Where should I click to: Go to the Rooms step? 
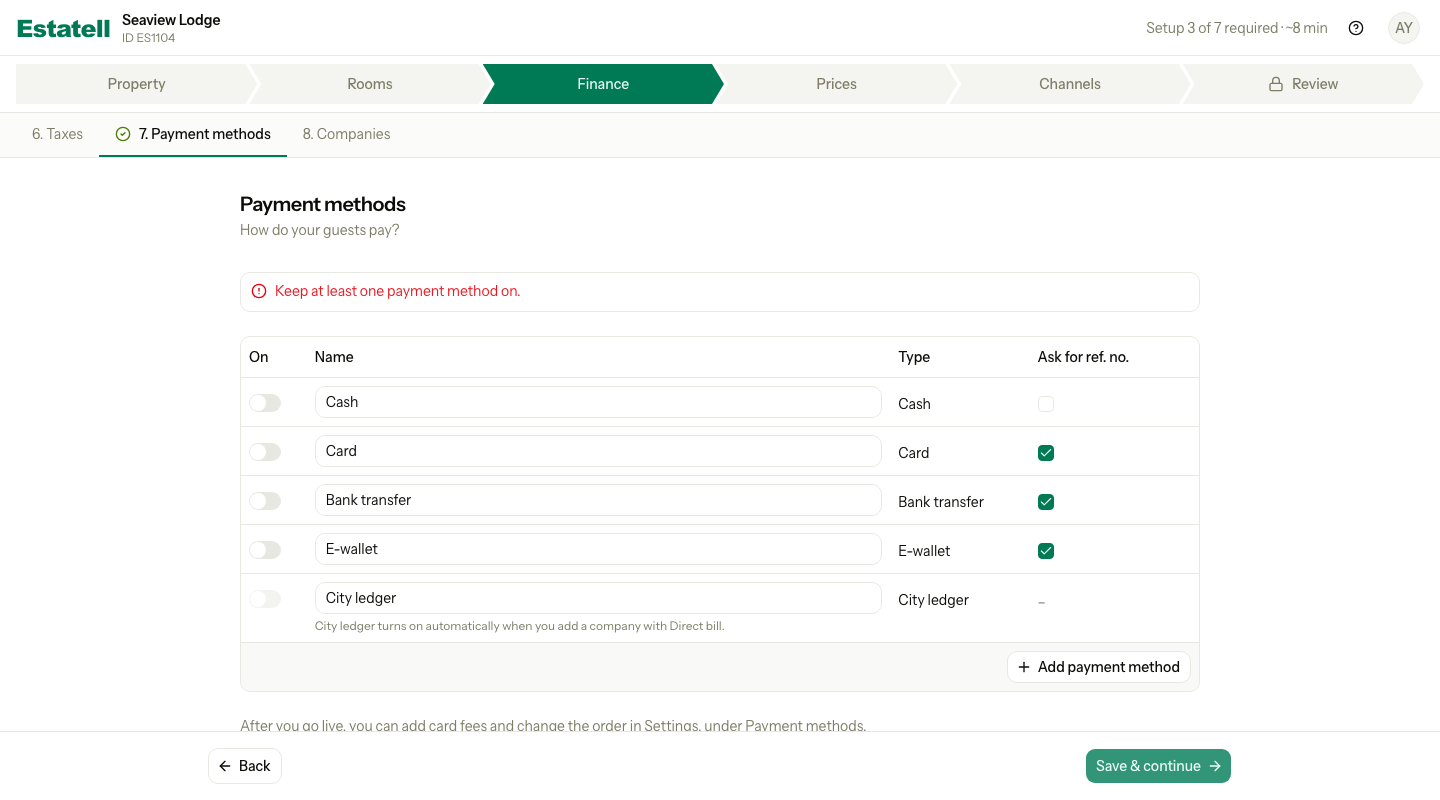point(369,84)
